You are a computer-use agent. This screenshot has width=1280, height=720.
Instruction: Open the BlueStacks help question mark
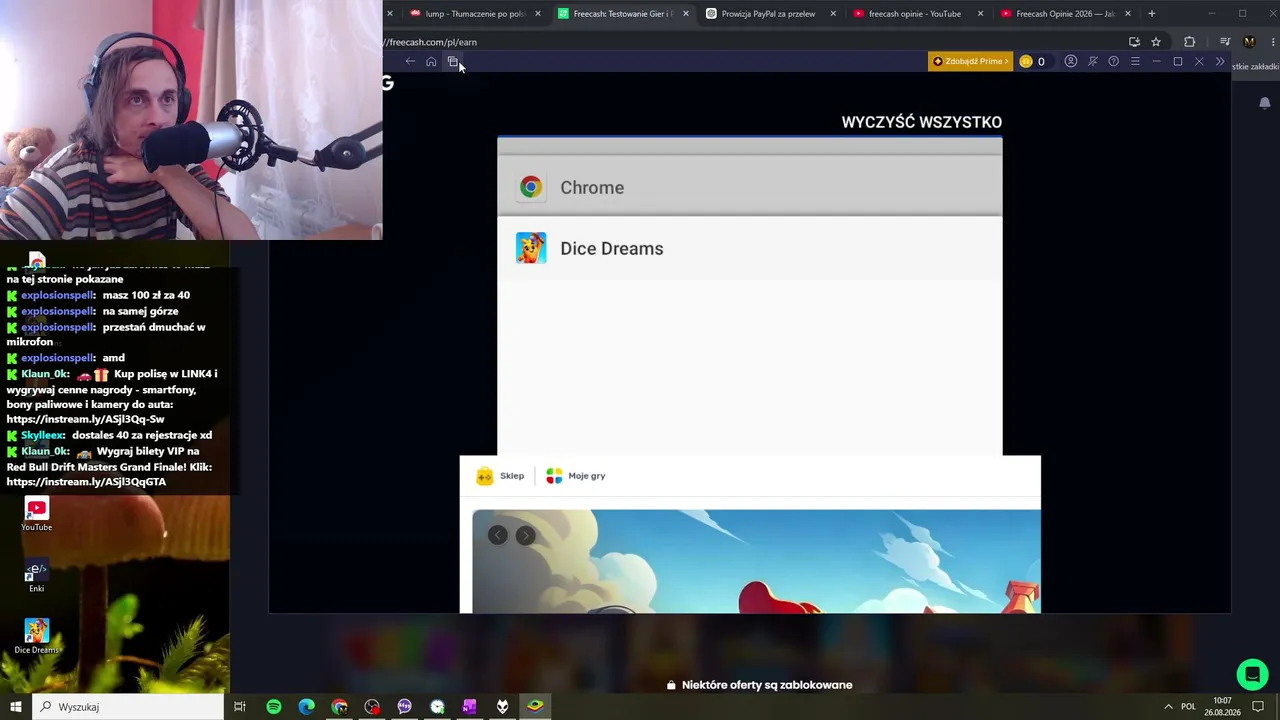click(x=1113, y=62)
